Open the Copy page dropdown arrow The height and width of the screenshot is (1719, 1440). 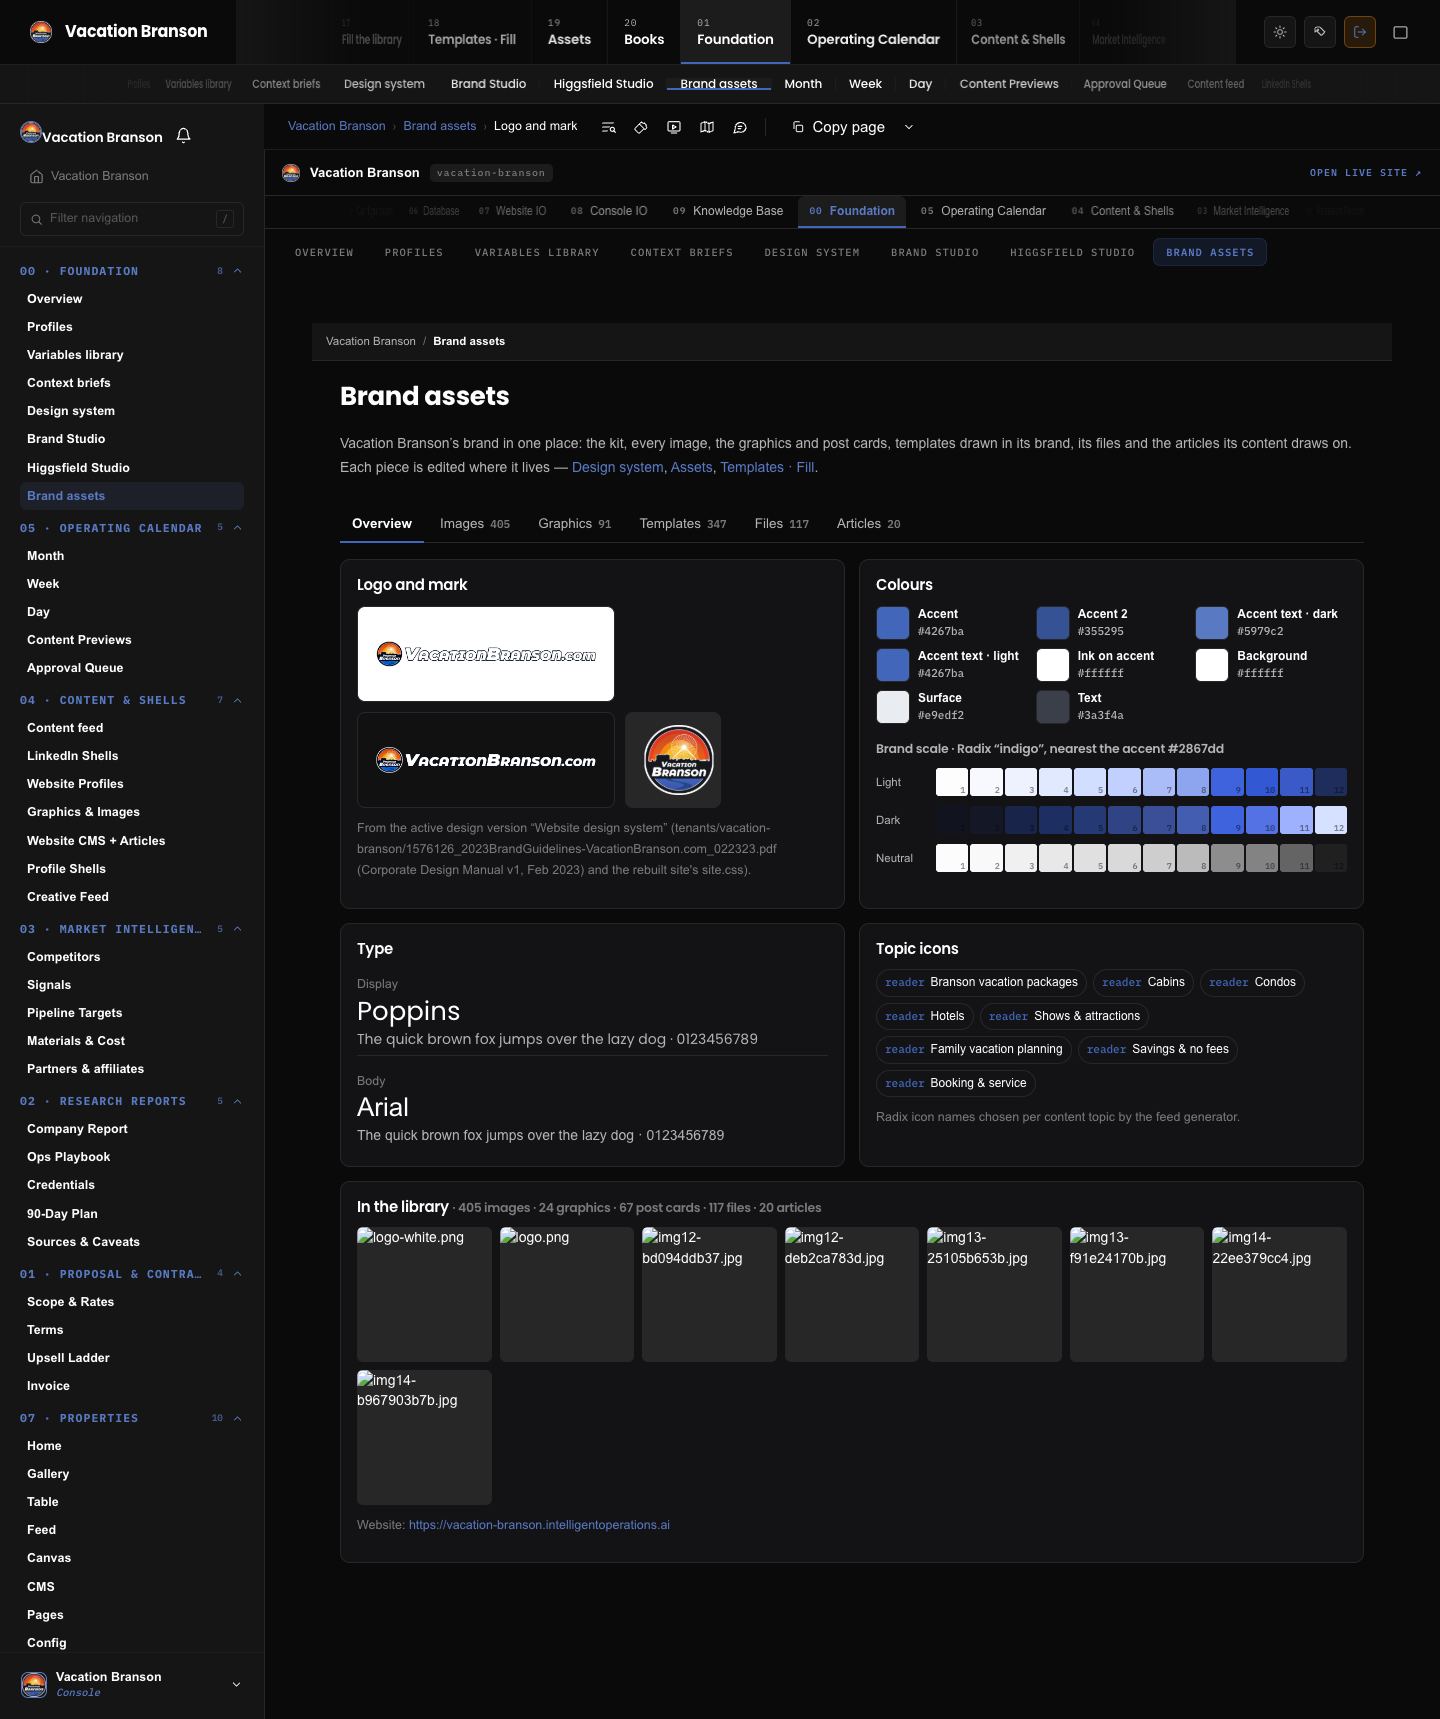[908, 127]
